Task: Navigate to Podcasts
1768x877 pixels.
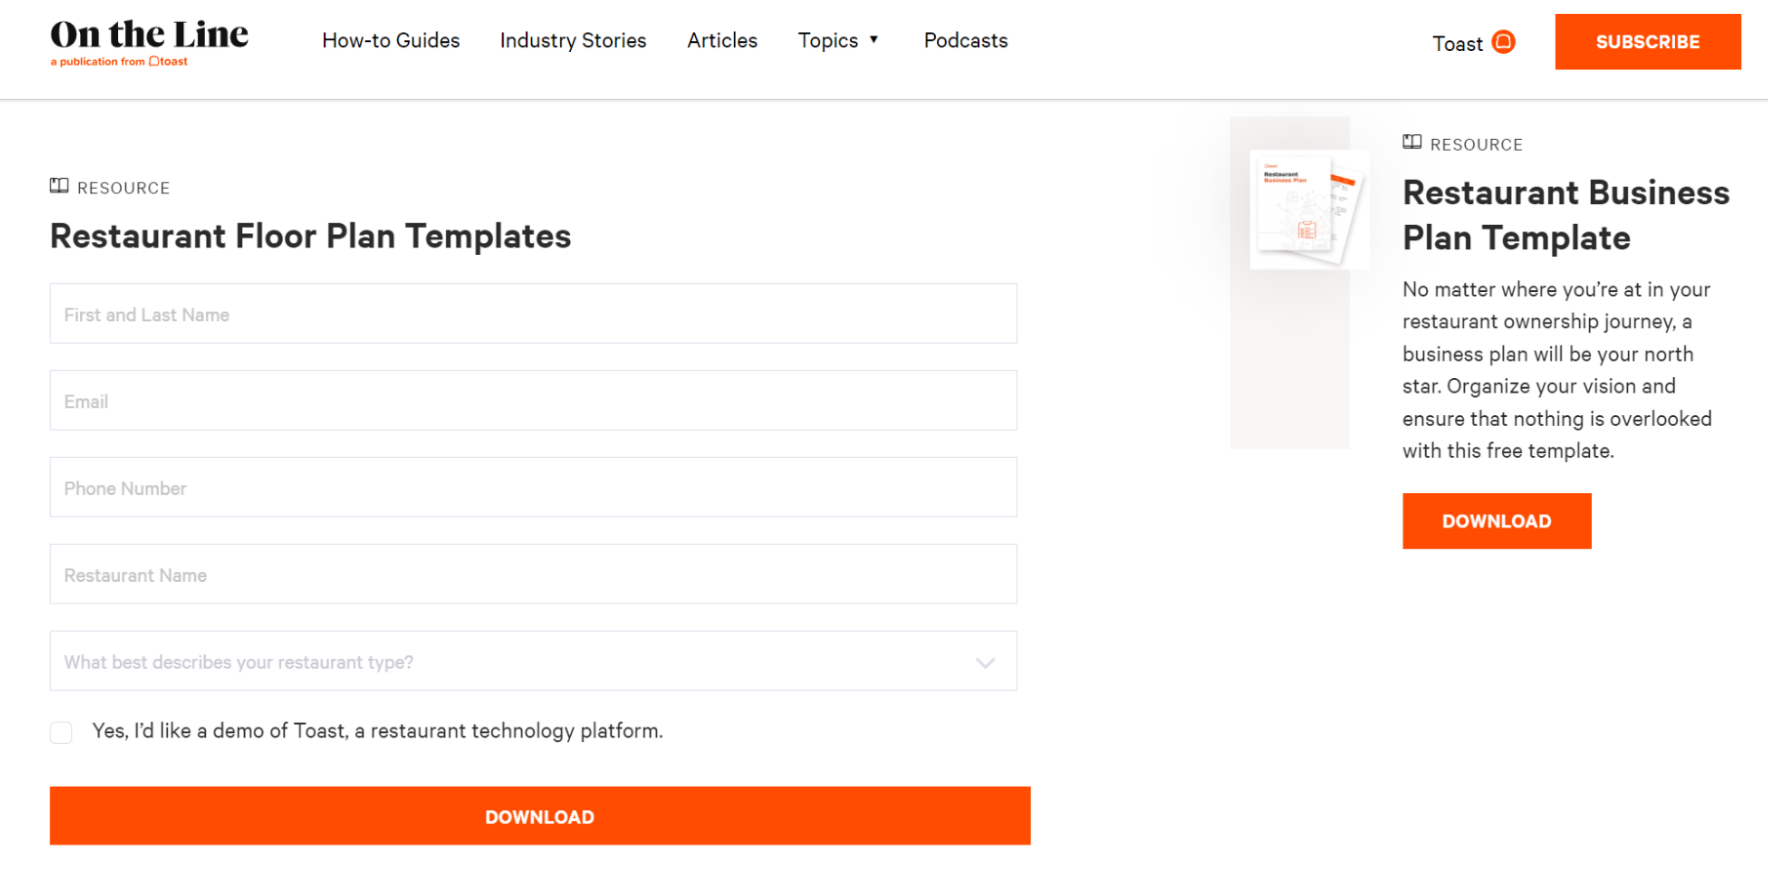Action: click(965, 41)
